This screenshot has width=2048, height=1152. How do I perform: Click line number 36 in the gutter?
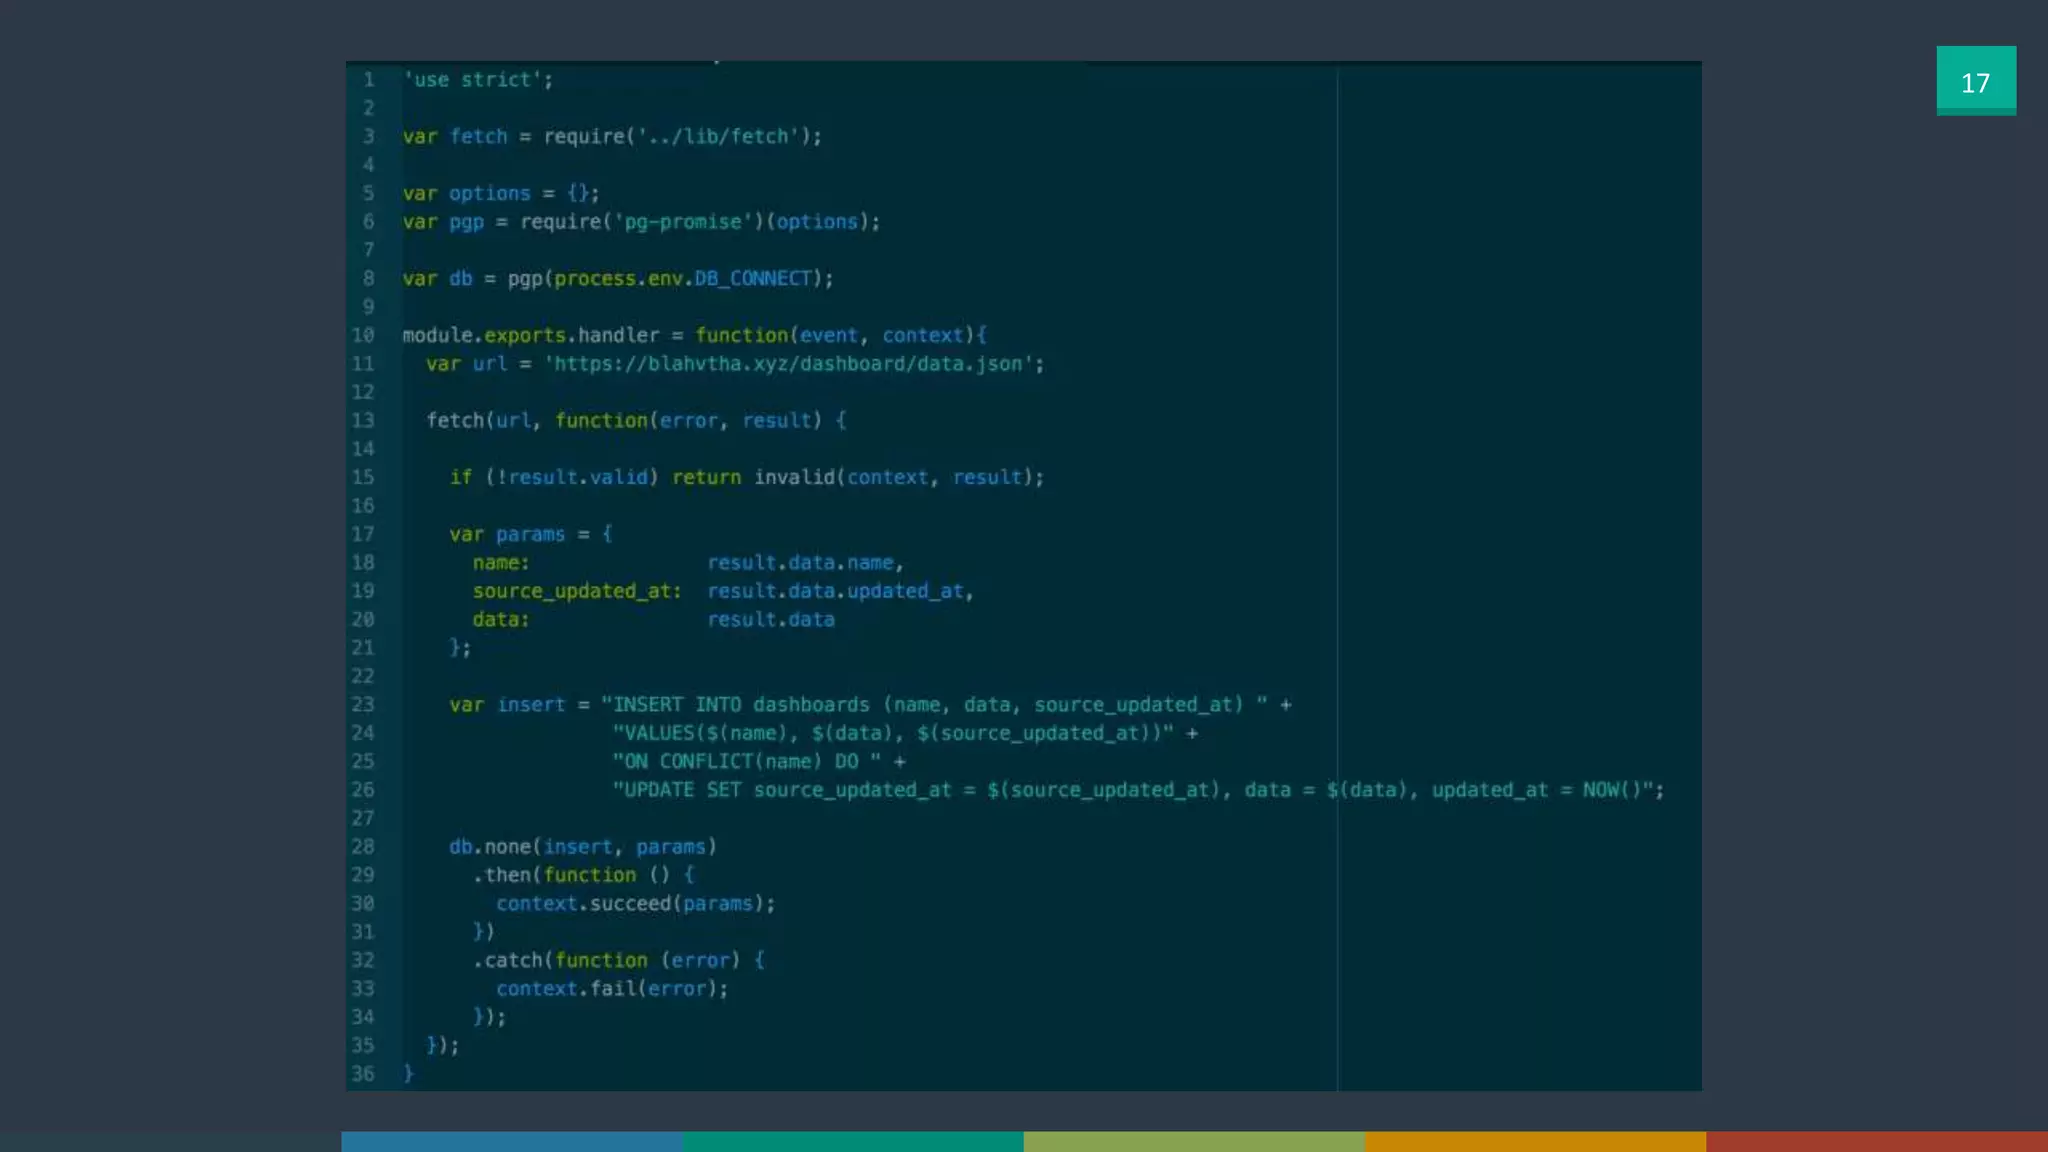(x=363, y=1074)
